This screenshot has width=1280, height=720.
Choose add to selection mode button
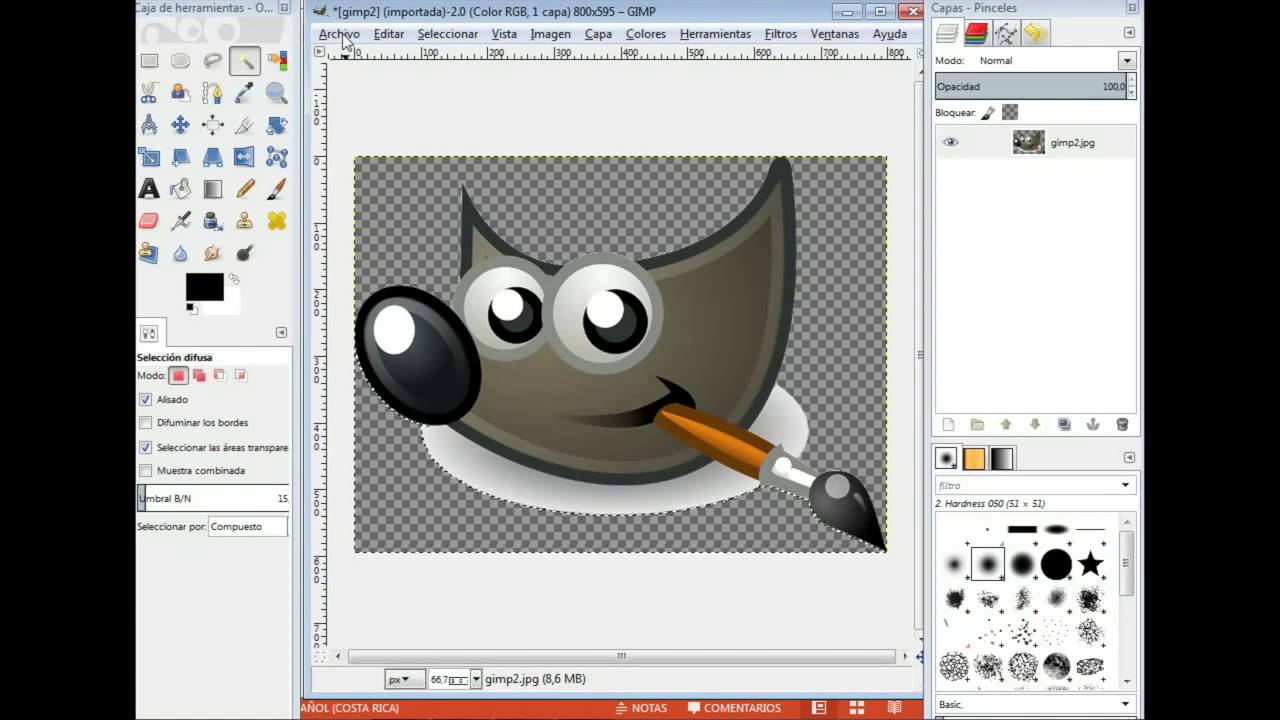pyautogui.click(x=199, y=375)
